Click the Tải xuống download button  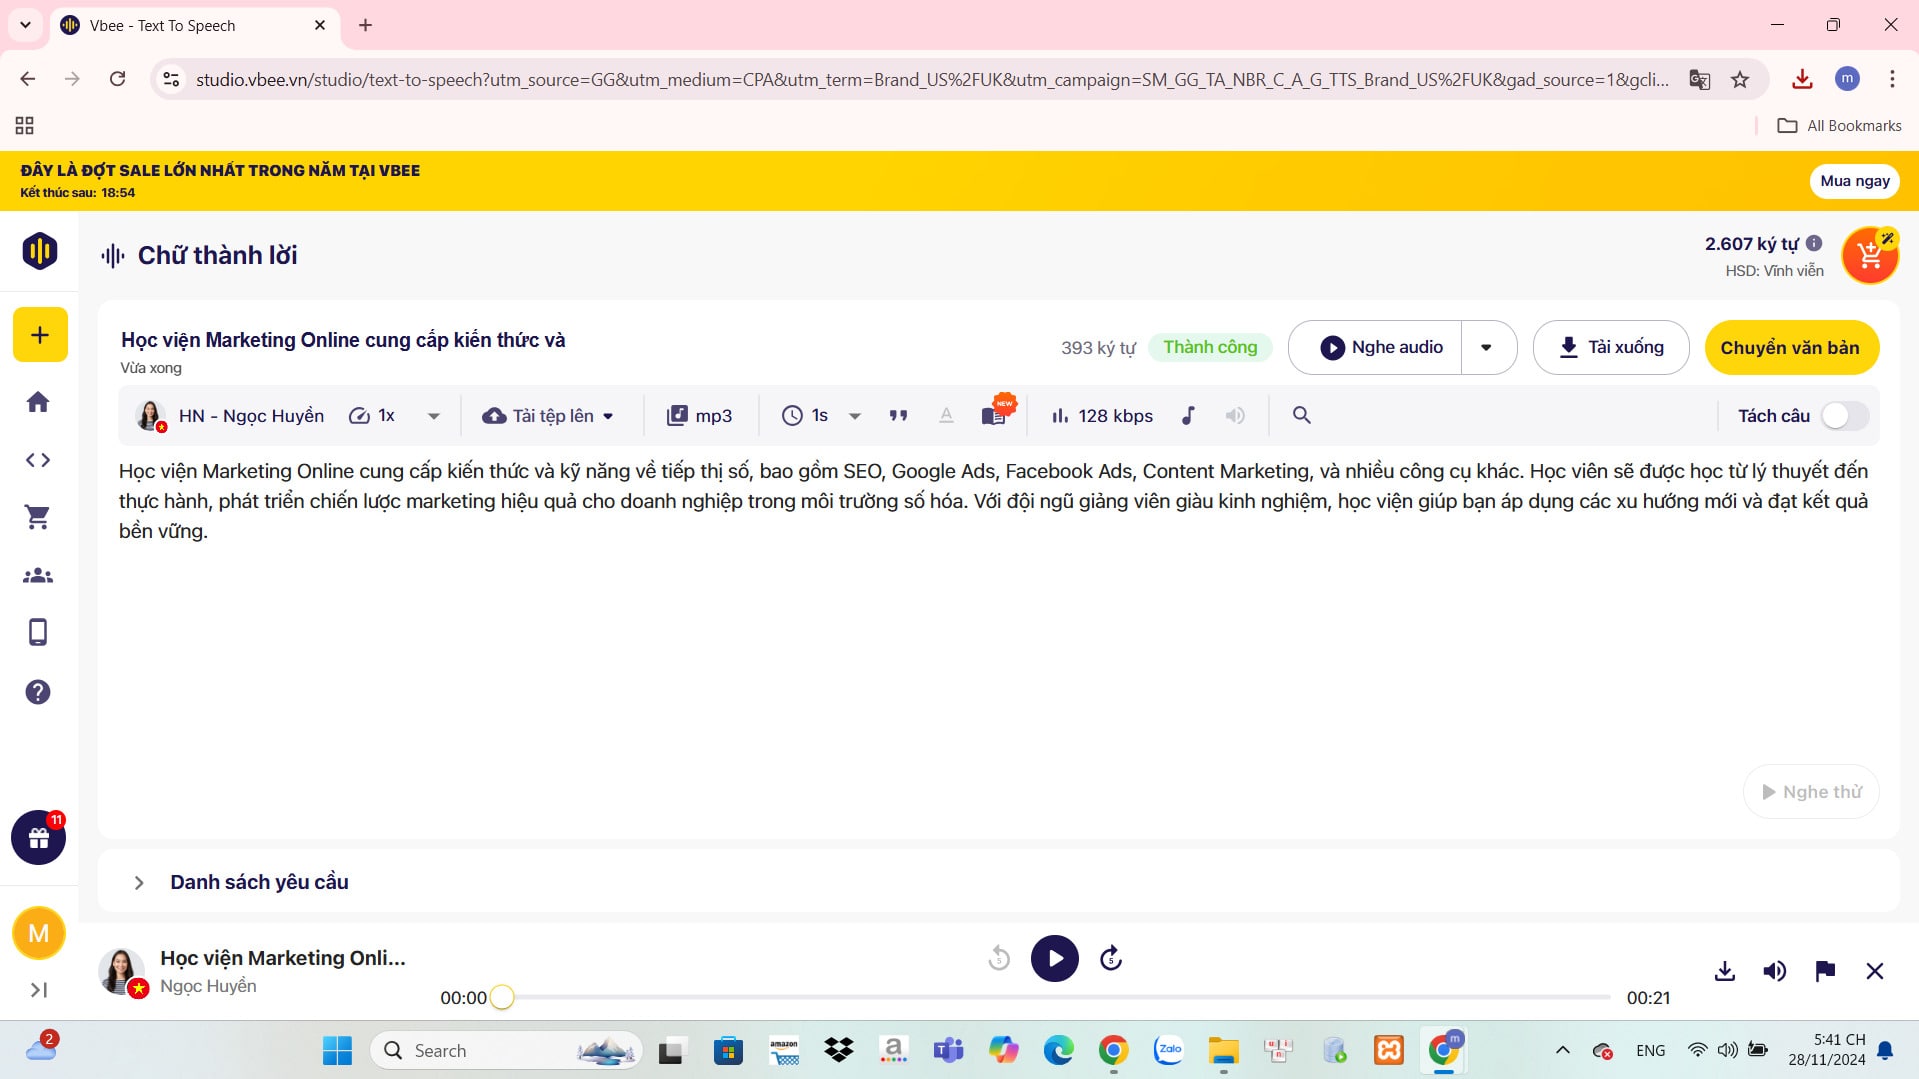pos(1611,347)
